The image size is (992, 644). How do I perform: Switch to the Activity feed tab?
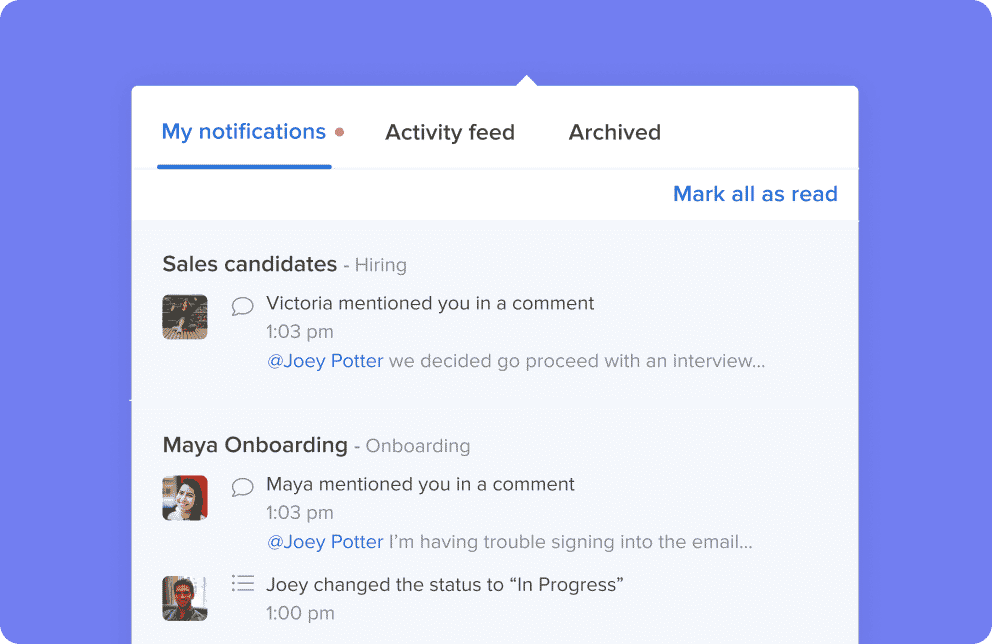click(x=450, y=132)
